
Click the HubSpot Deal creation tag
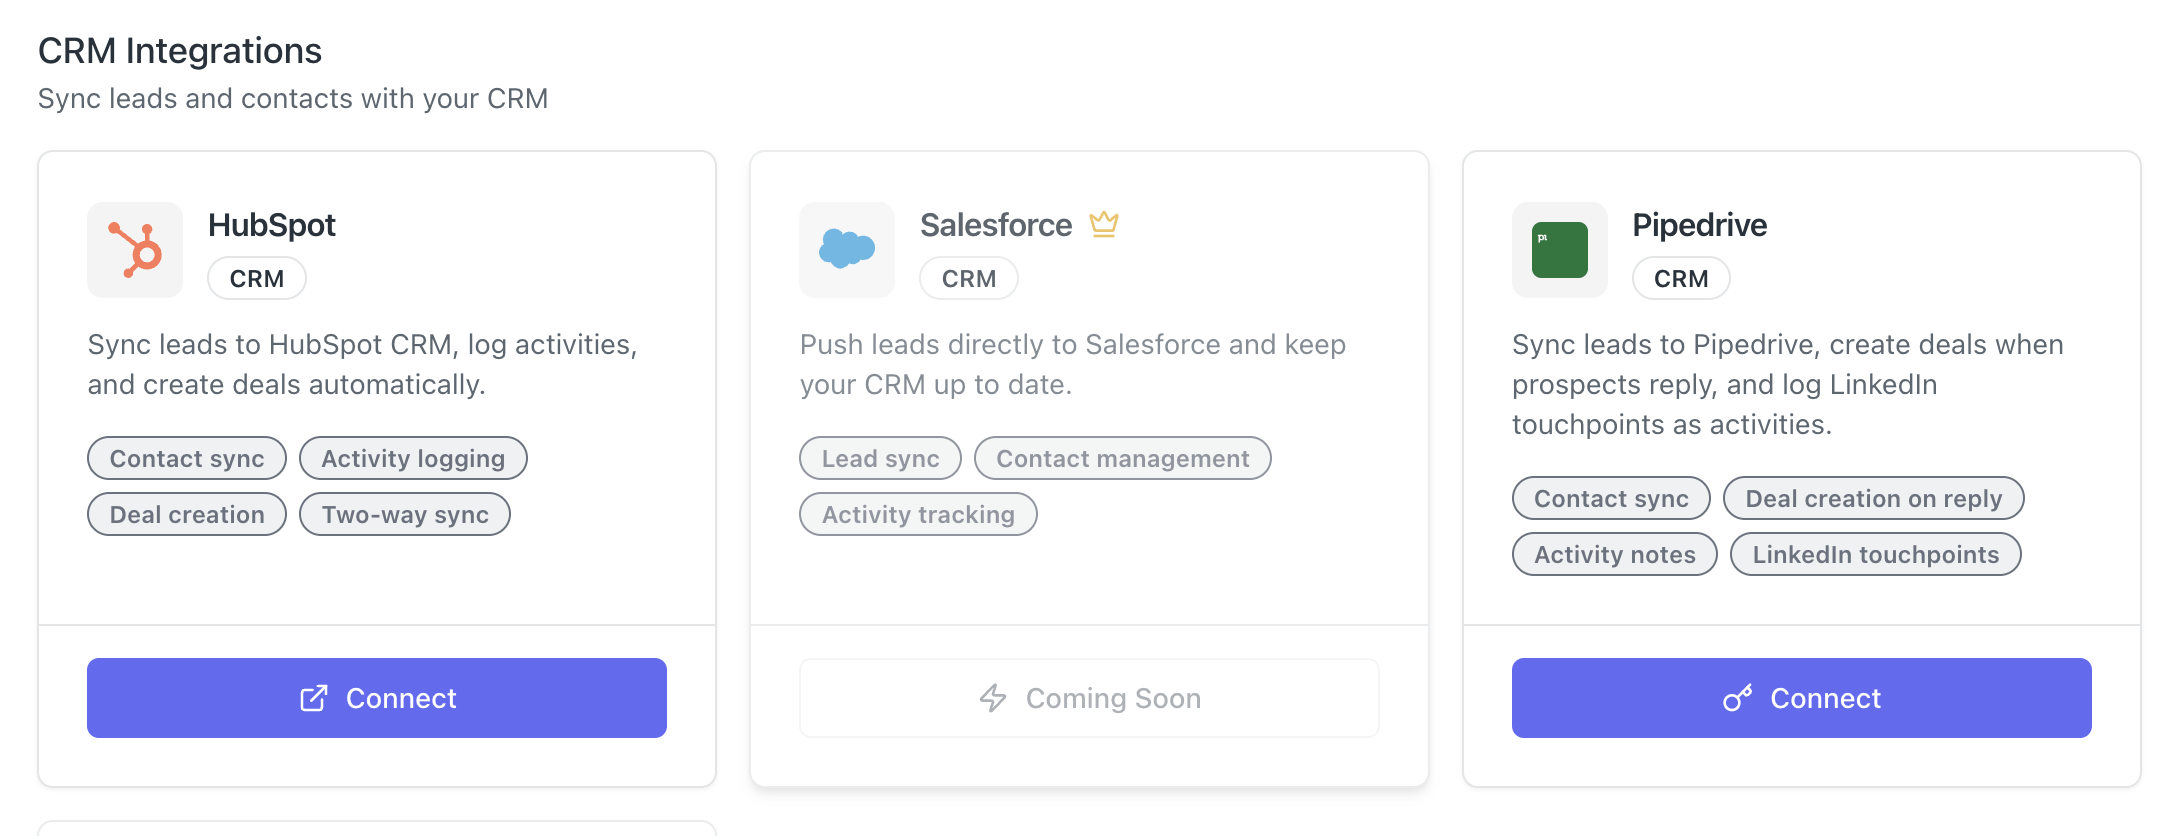(187, 515)
